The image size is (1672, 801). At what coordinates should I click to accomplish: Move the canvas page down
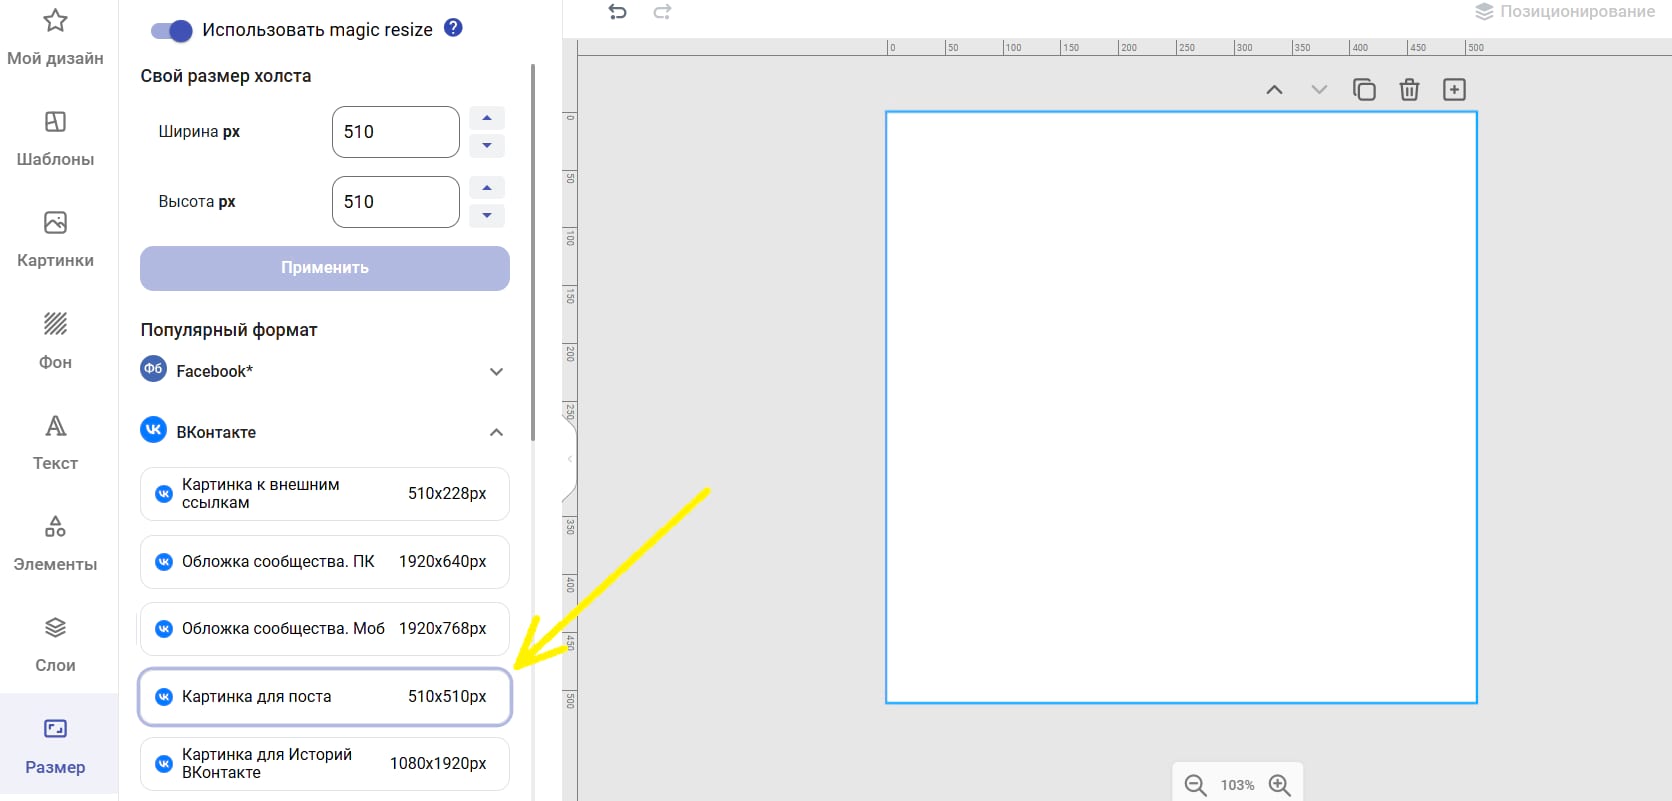pos(1319,90)
